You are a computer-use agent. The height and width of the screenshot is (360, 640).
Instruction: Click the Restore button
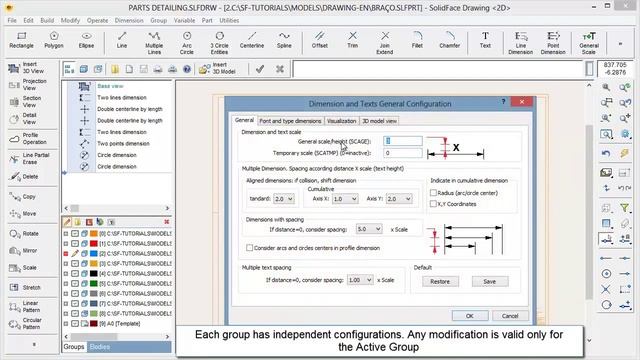click(440, 282)
